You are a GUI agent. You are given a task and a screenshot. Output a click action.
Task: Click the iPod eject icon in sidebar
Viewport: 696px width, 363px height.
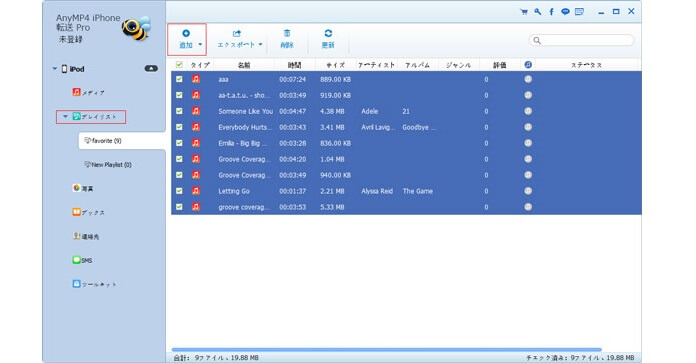pyautogui.click(x=151, y=69)
